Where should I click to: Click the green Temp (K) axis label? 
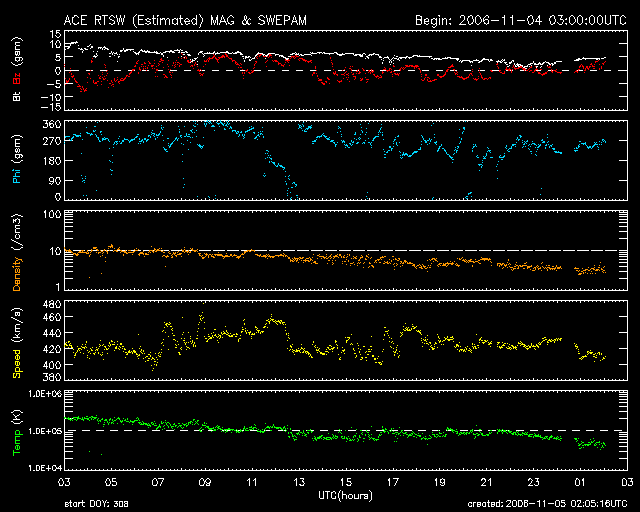pos(16,431)
